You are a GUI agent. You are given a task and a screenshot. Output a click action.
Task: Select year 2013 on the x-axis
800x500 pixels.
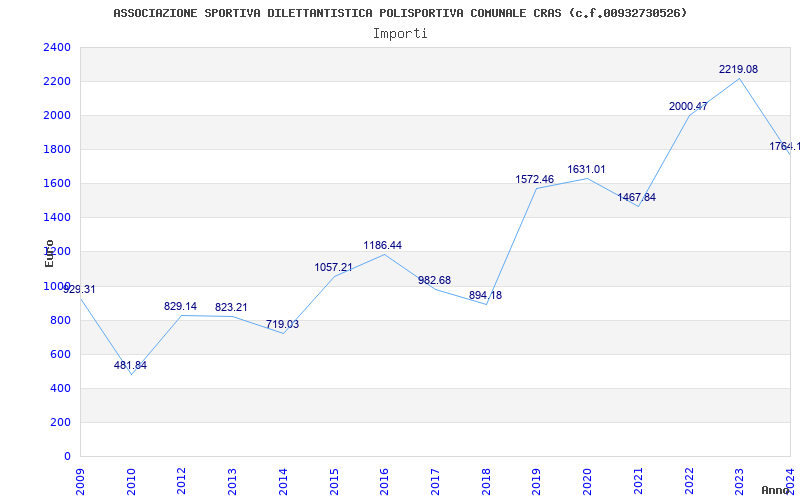[233, 481]
